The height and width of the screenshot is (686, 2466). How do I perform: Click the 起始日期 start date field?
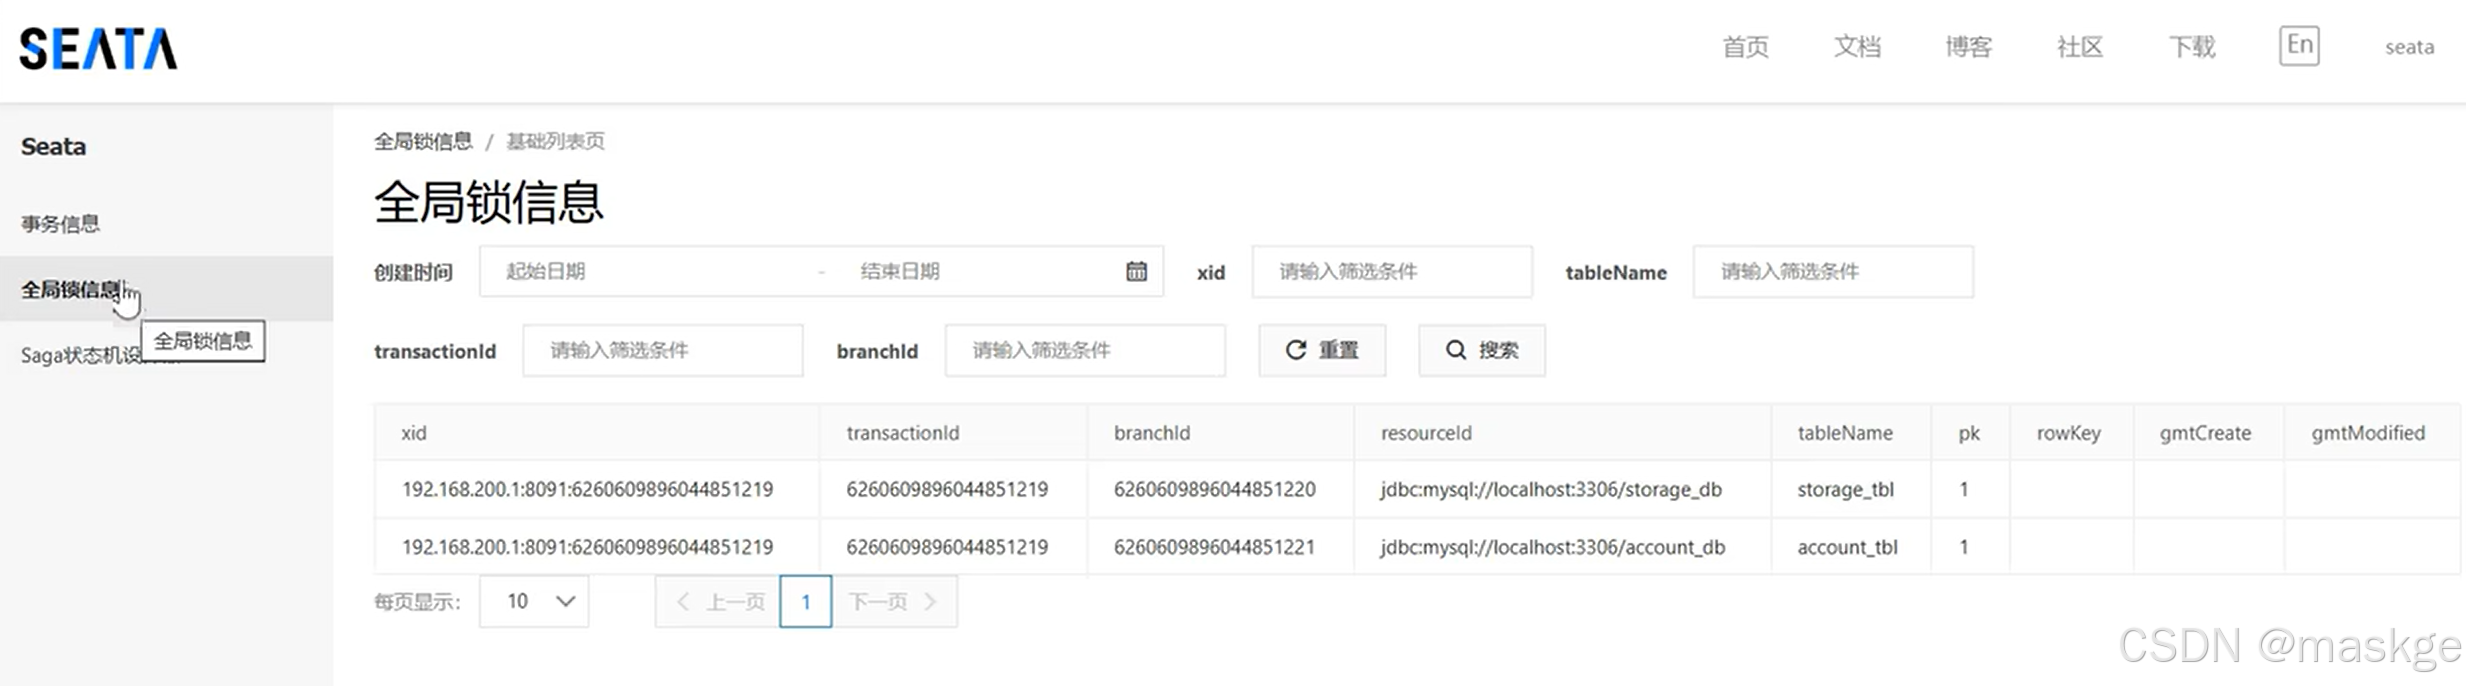pos(650,271)
